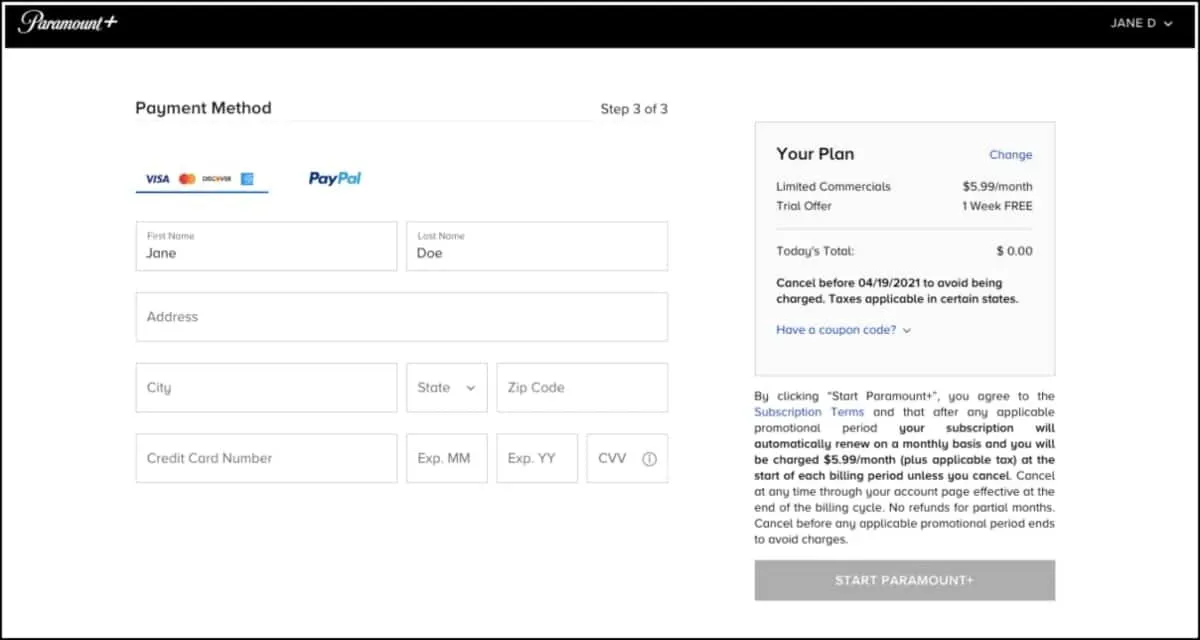Open the State dropdown

coord(446,387)
